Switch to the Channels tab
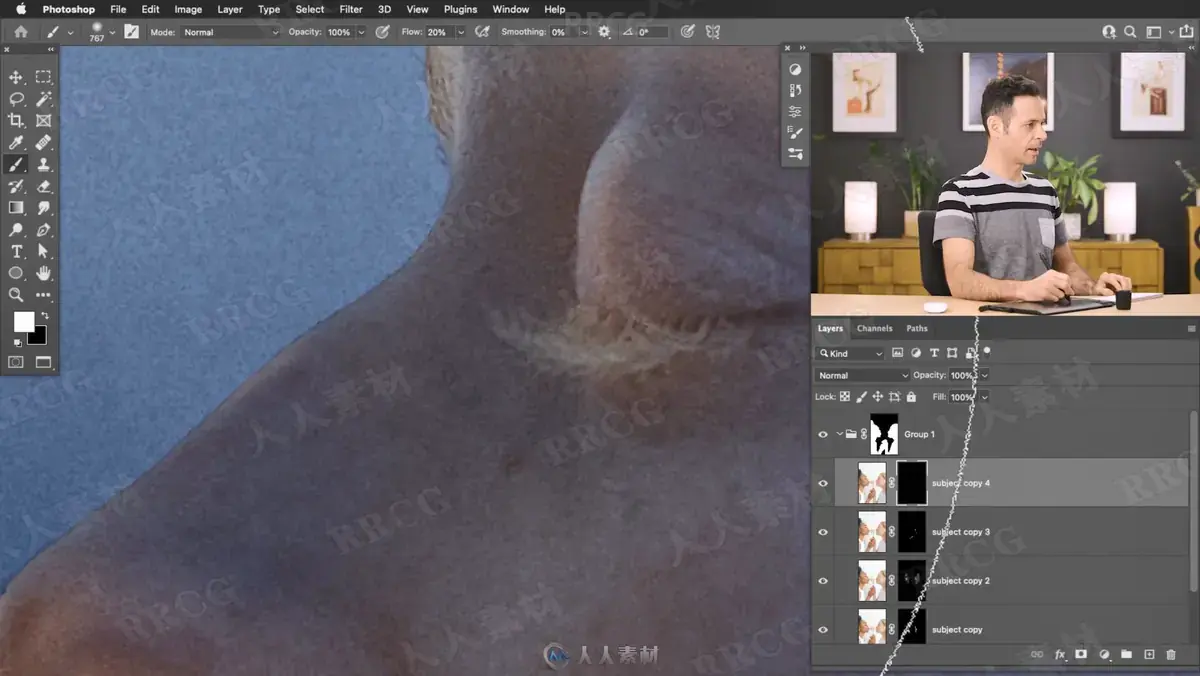Screen dimensions: 1200x676 tap(874, 328)
